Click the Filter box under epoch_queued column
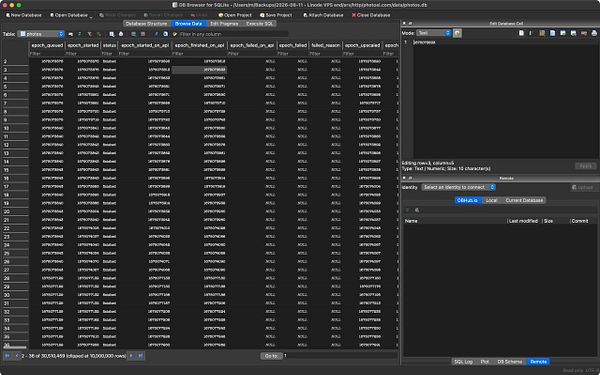The image size is (600, 375). coord(47,54)
